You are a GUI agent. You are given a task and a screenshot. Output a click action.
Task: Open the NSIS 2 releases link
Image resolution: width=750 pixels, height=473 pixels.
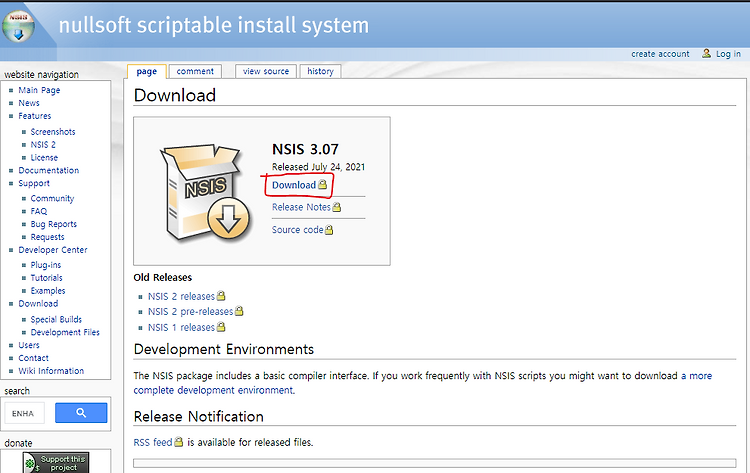(181, 297)
